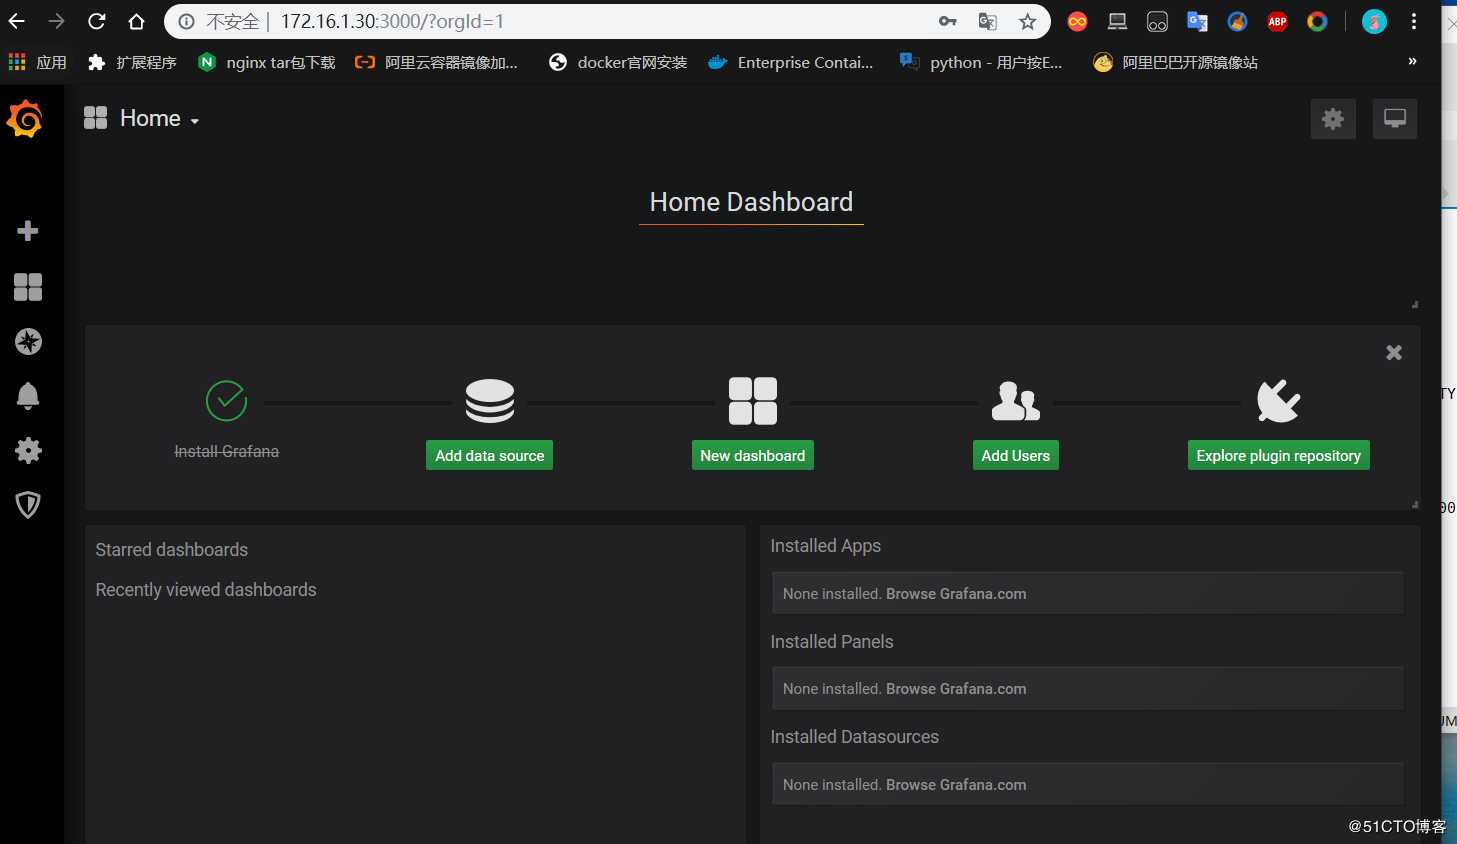This screenshot has width=1457, height=844.
Task: Close the getting started panel
Action: 1394,352
